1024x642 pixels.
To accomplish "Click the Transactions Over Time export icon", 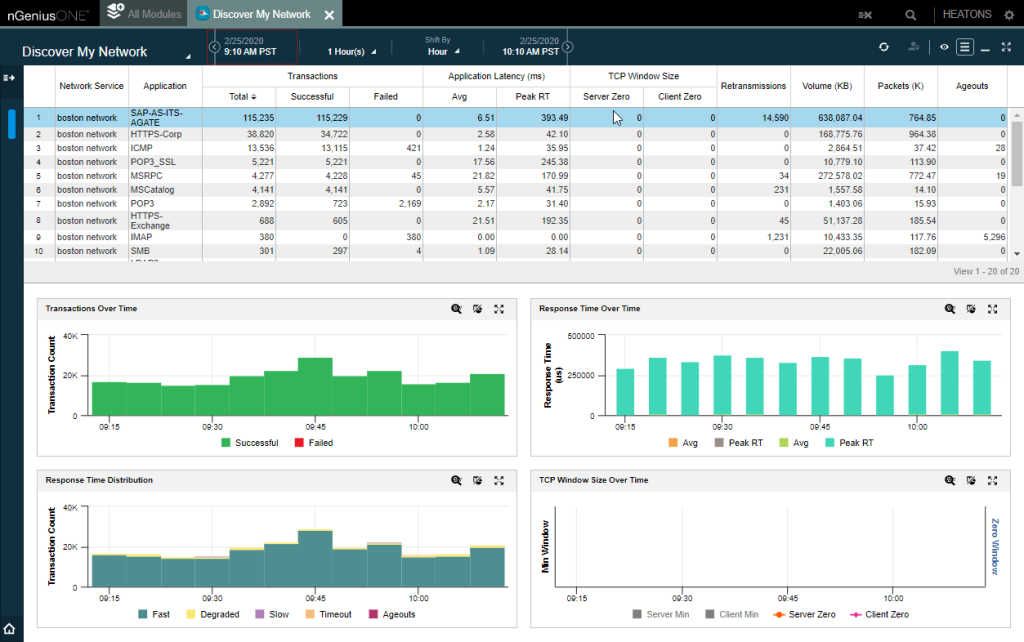I will [x=477, y=309].
